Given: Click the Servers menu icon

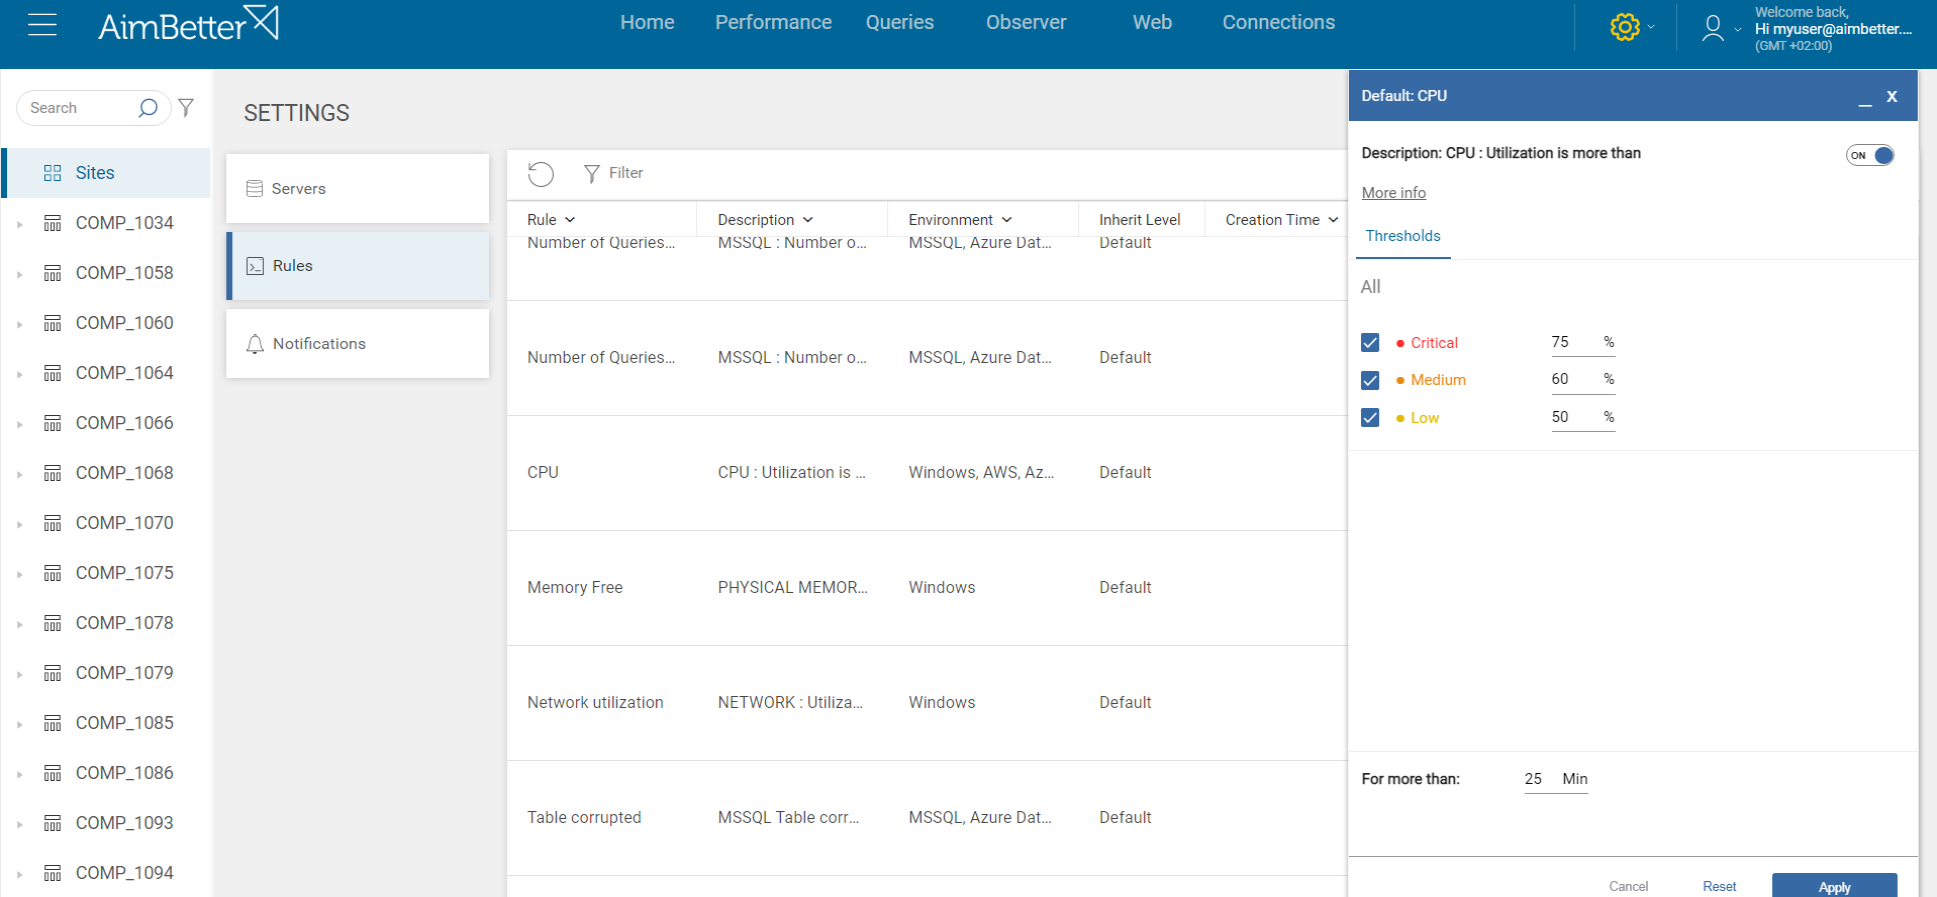Looking at the screenshot, I should (255, 189).
